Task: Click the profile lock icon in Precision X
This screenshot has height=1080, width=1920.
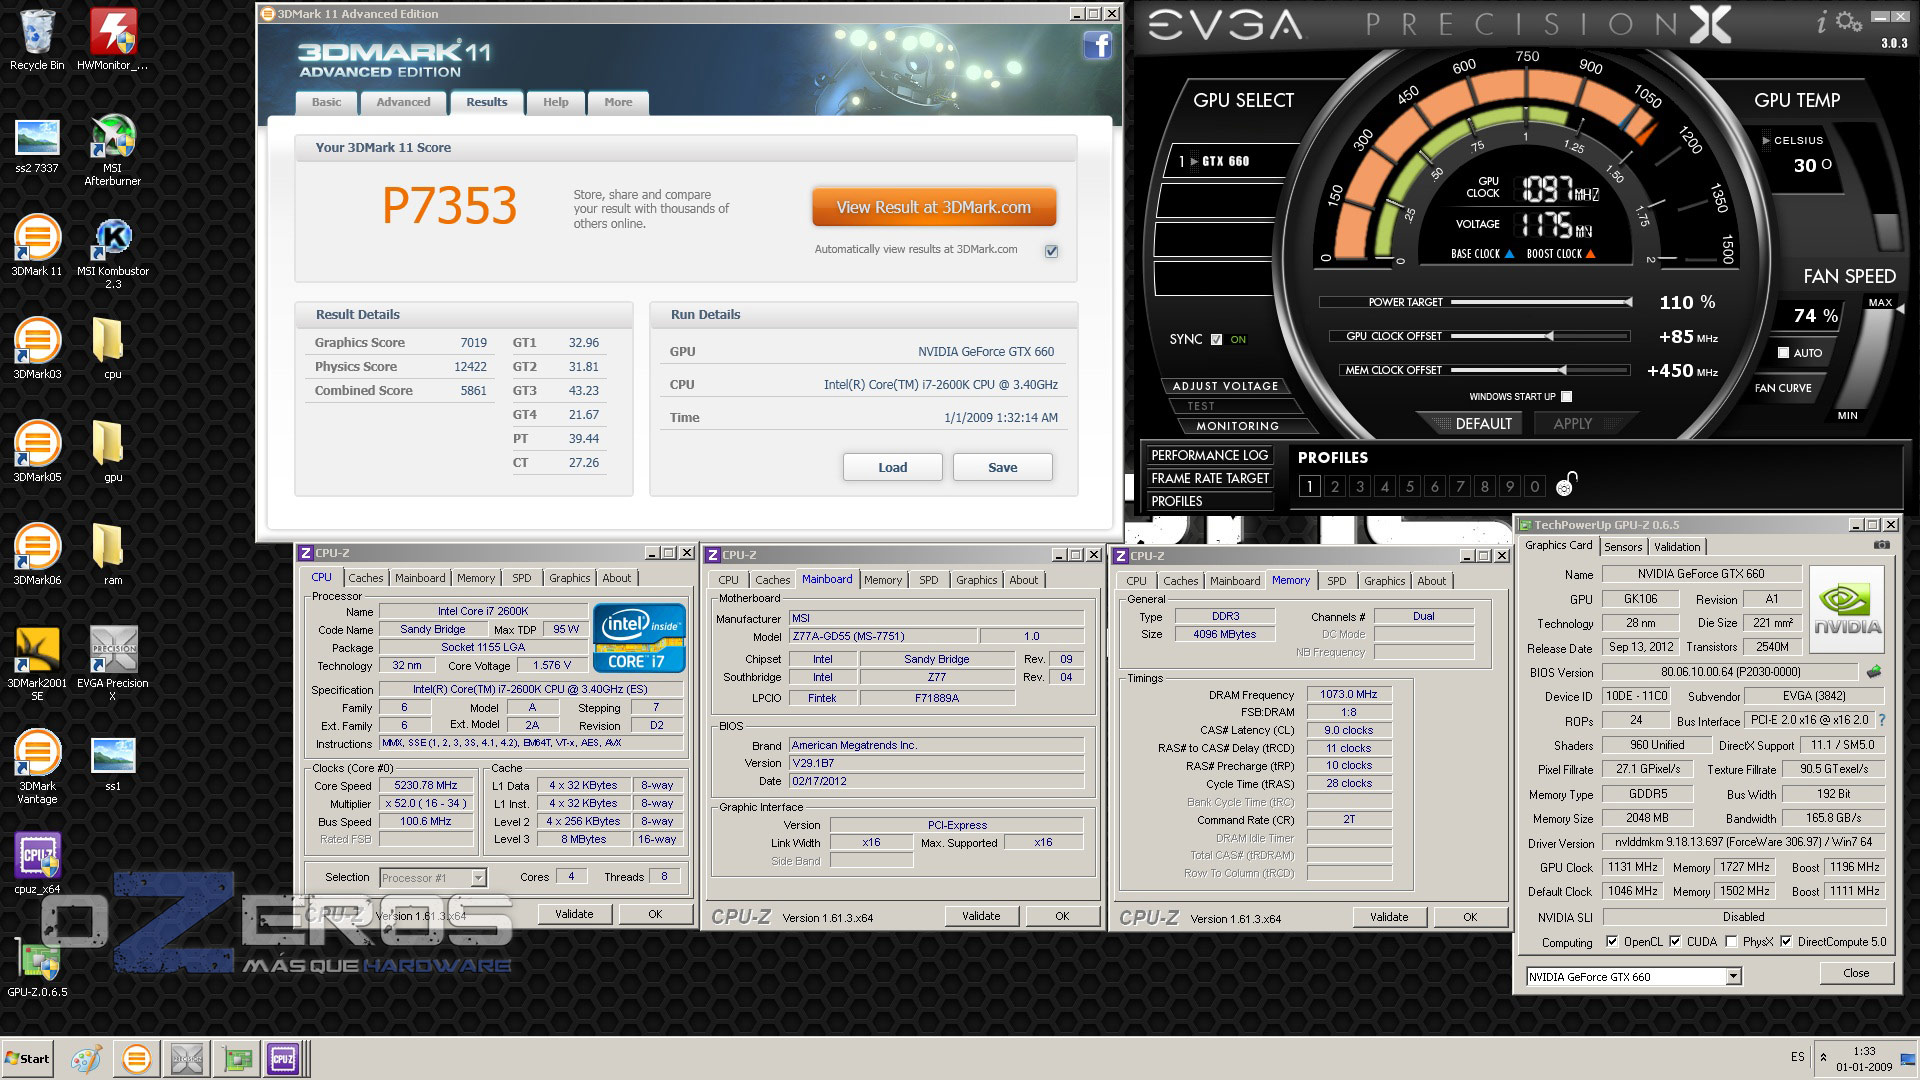Action: pos(1566,485)
